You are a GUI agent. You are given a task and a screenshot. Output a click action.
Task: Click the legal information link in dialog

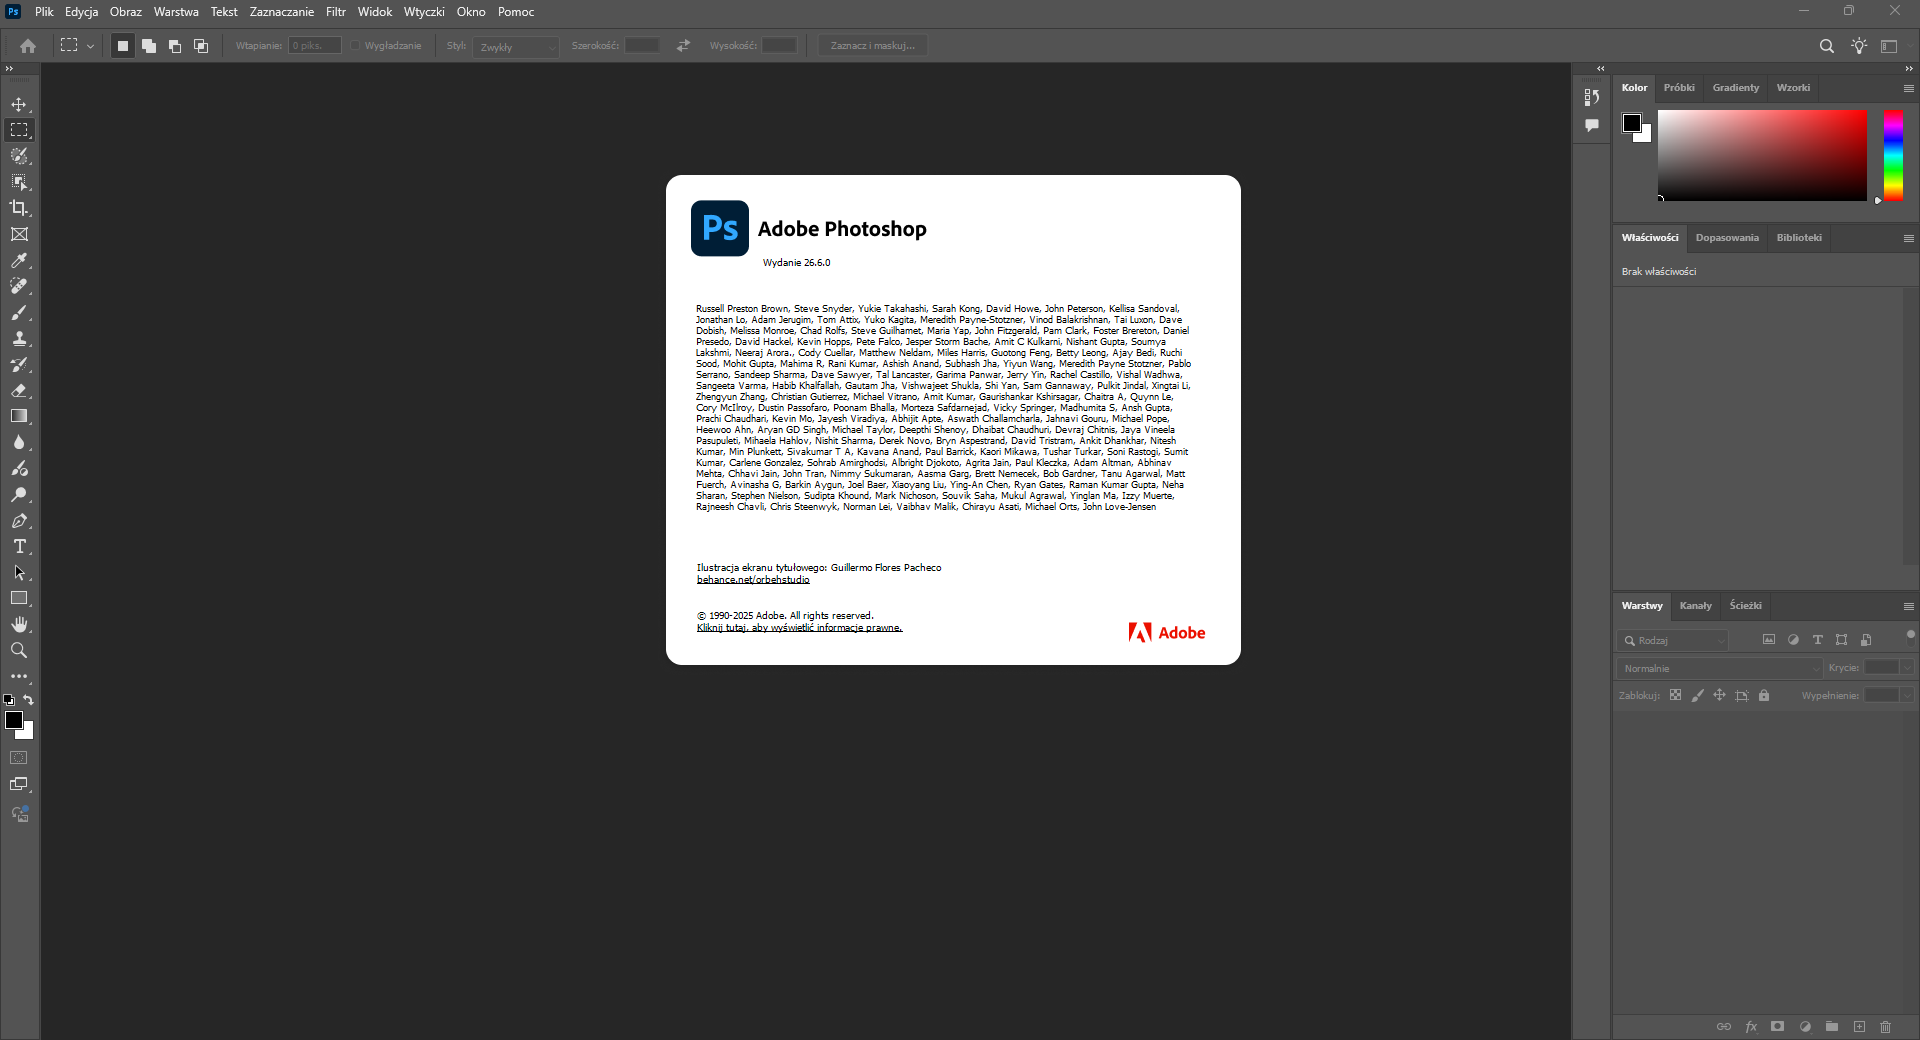pyautogui.click(x=799, y=628)
